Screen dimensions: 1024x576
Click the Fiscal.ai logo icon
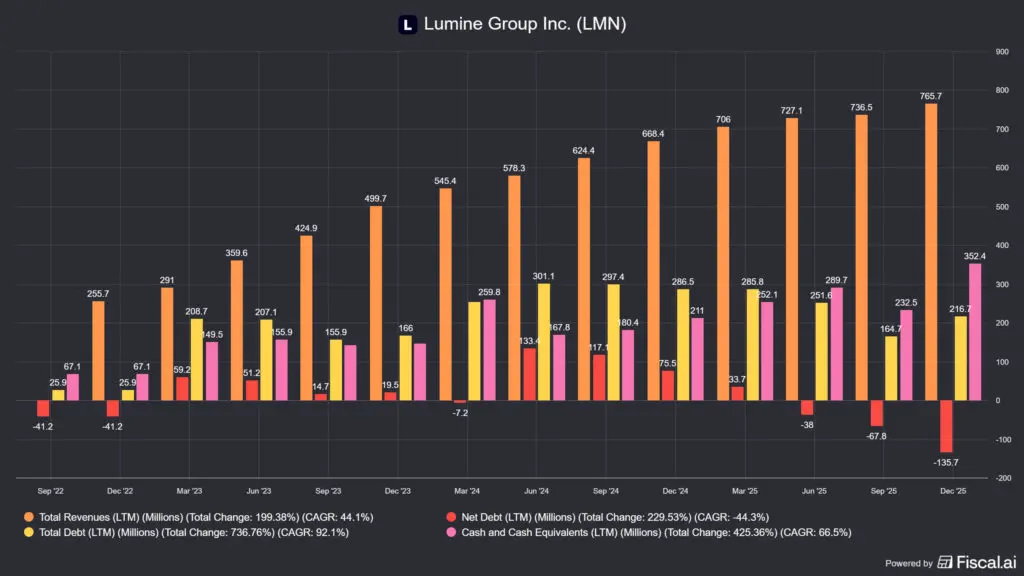pos(944,562)
